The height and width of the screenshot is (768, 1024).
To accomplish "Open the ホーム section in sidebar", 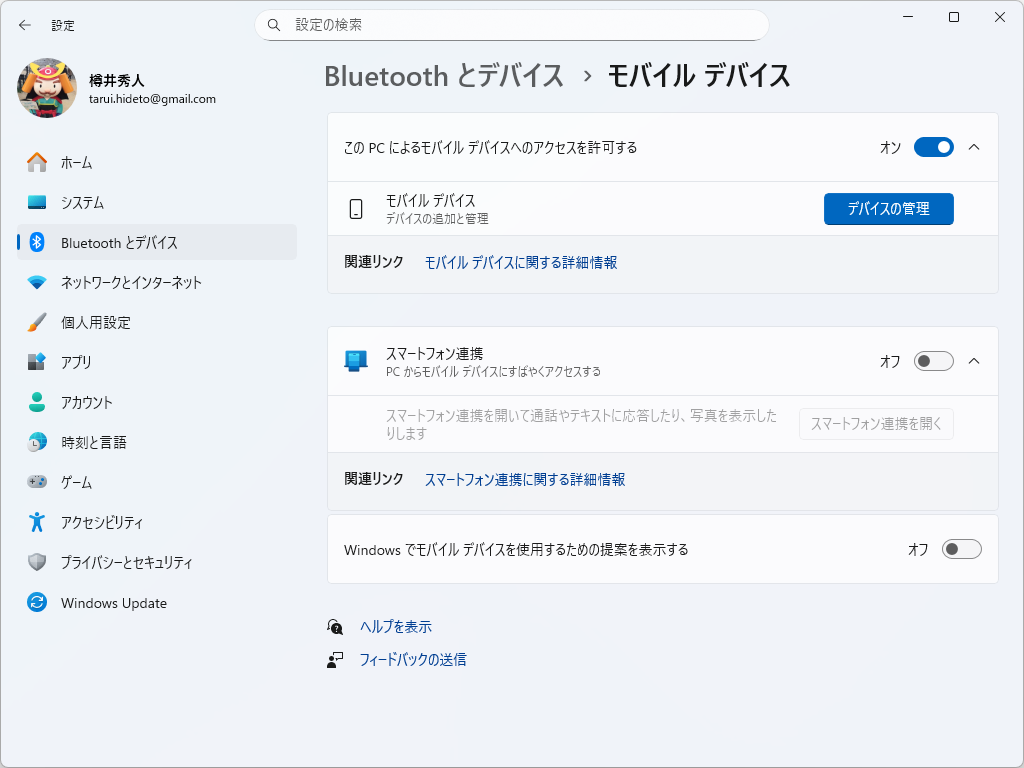I will [60, 162].
